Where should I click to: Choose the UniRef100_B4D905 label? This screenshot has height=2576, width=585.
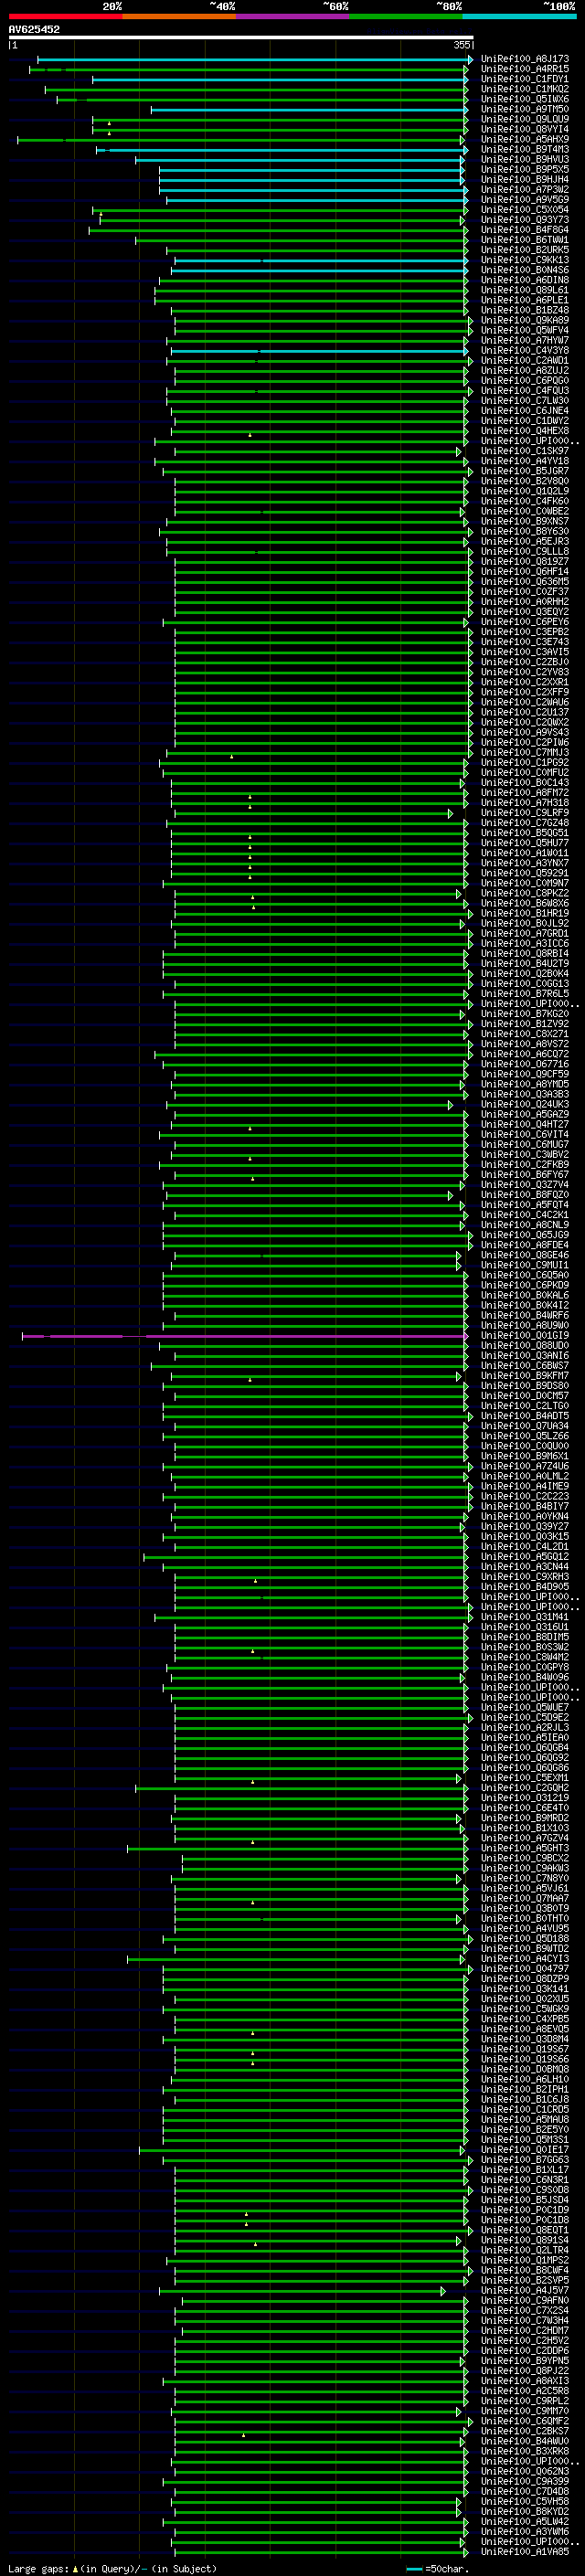click(x=524, y=1587)
